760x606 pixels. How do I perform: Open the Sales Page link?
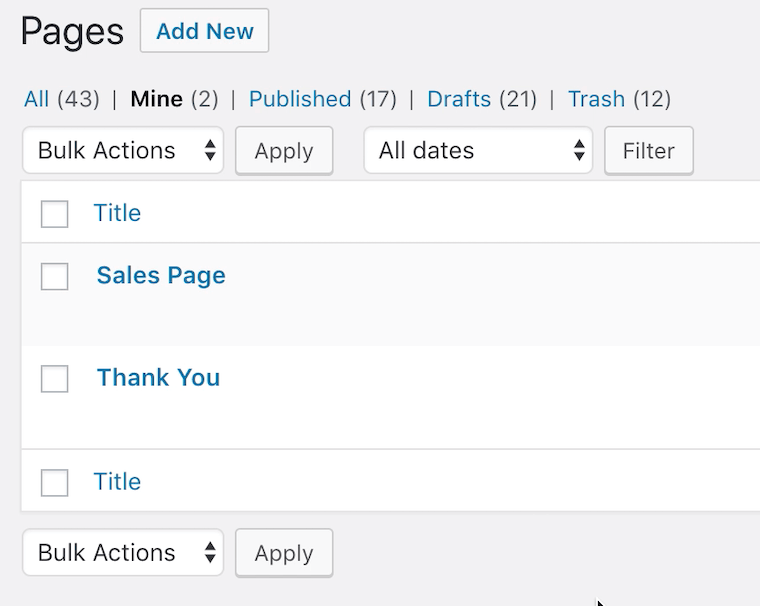161,276
